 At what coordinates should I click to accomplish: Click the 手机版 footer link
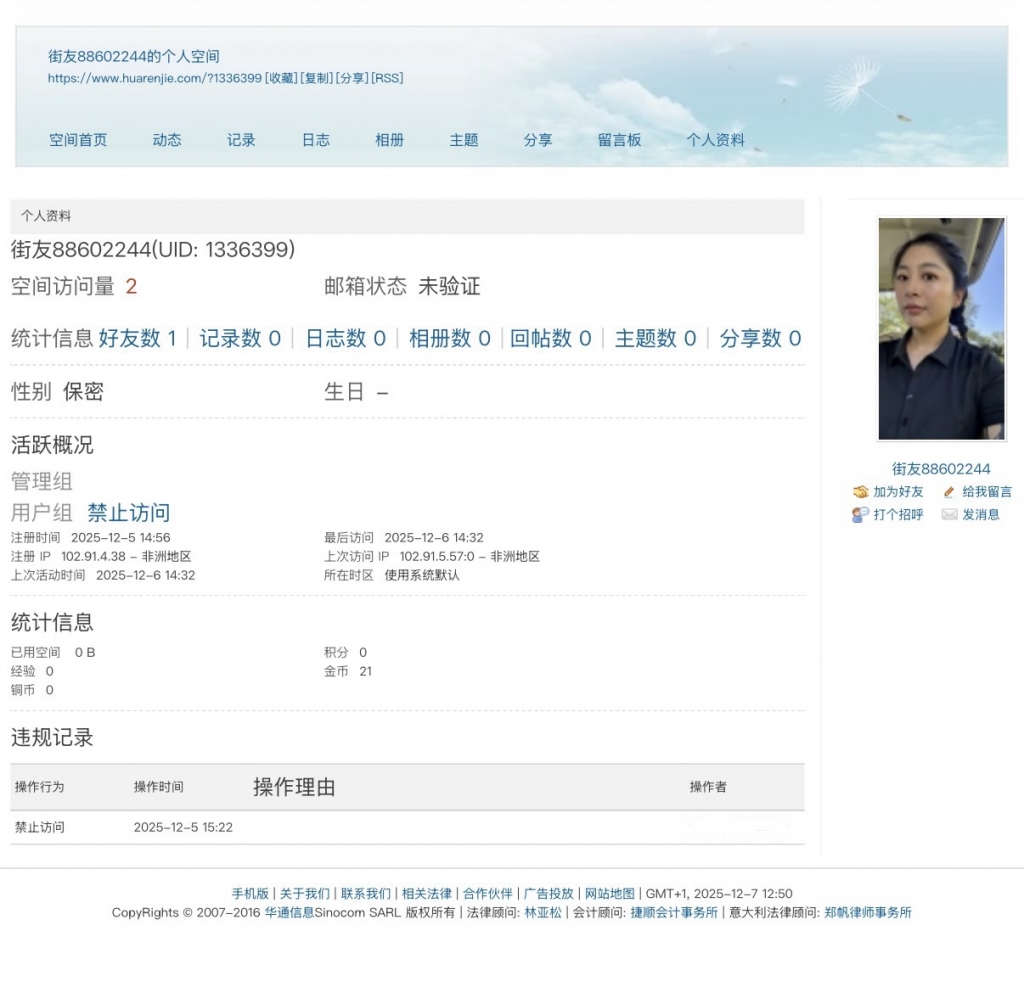tap(250, 894)
